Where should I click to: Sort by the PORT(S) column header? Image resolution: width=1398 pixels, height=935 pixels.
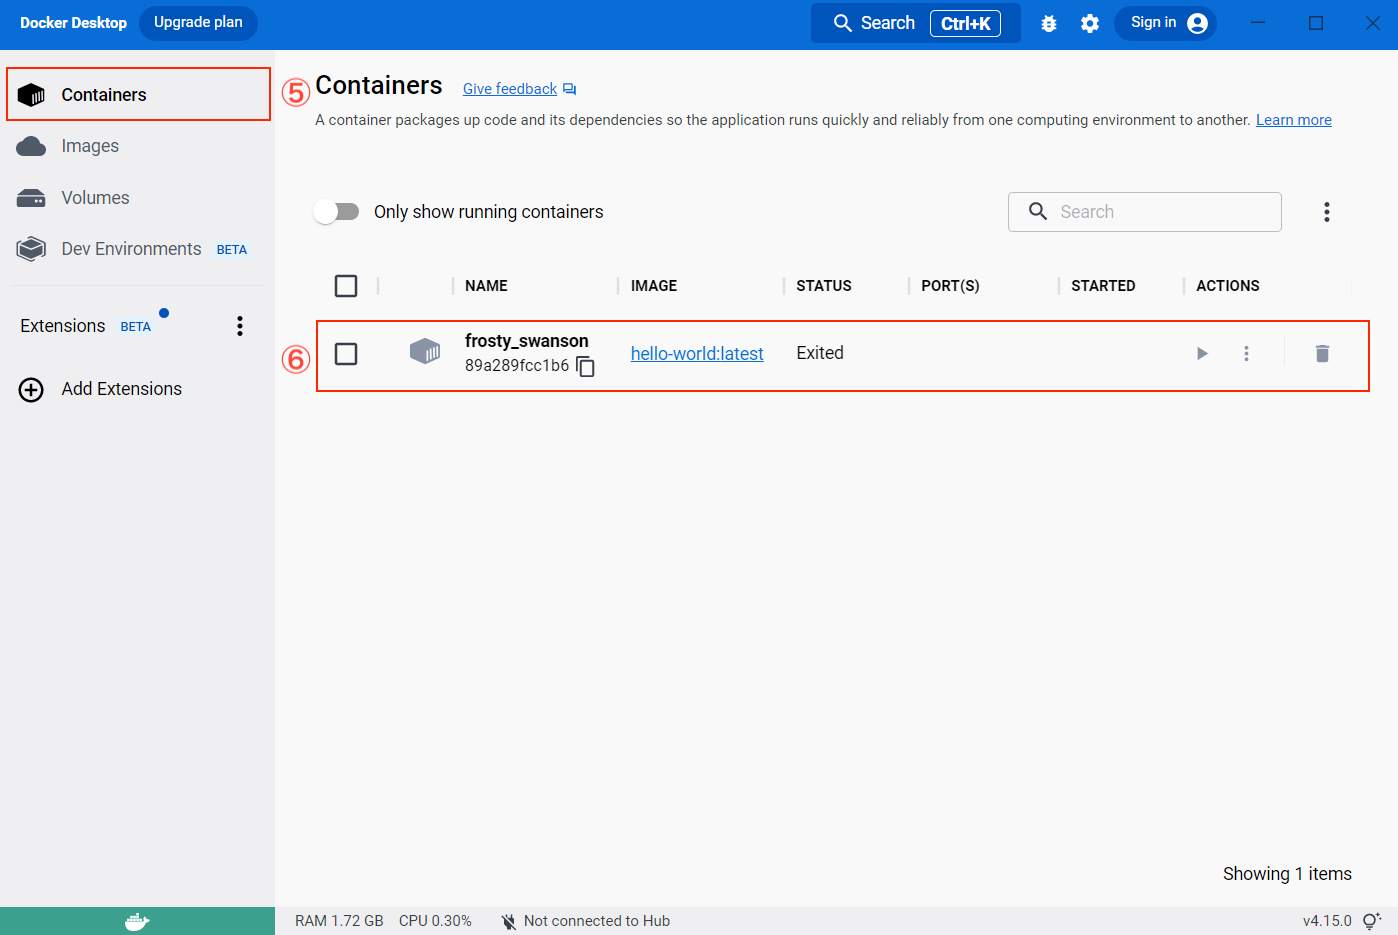[950, 286]
